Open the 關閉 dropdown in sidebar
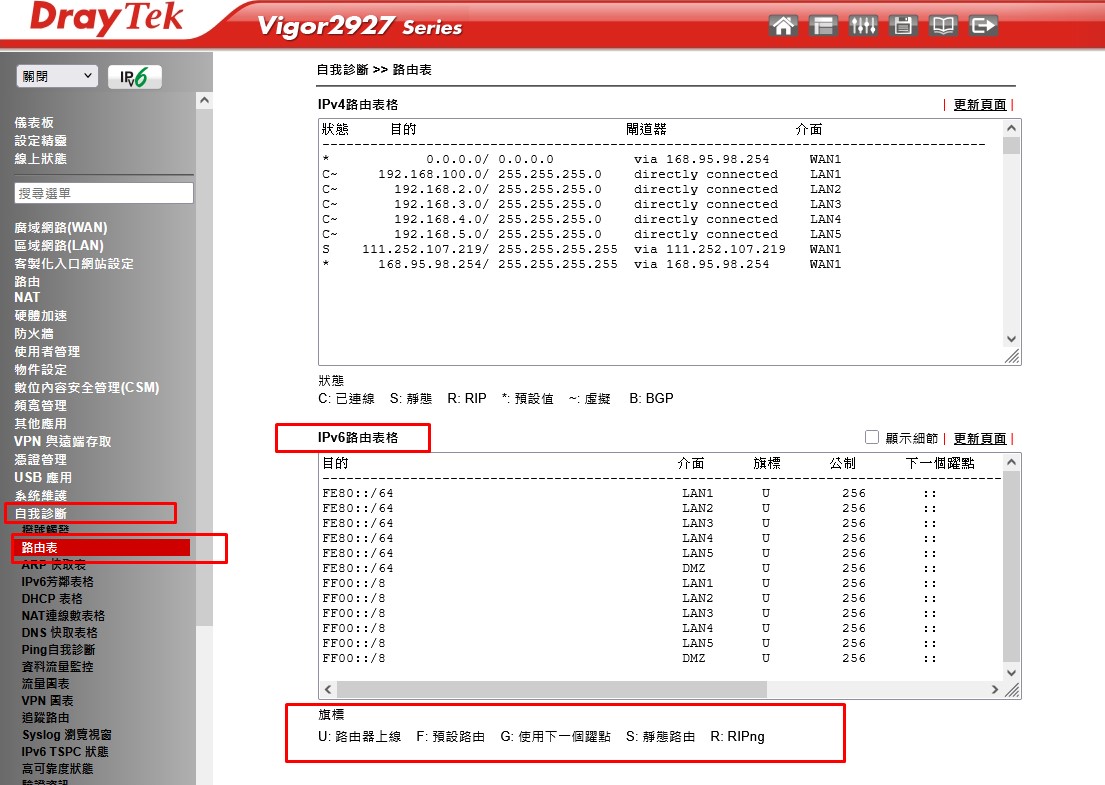 click(57, 76)
